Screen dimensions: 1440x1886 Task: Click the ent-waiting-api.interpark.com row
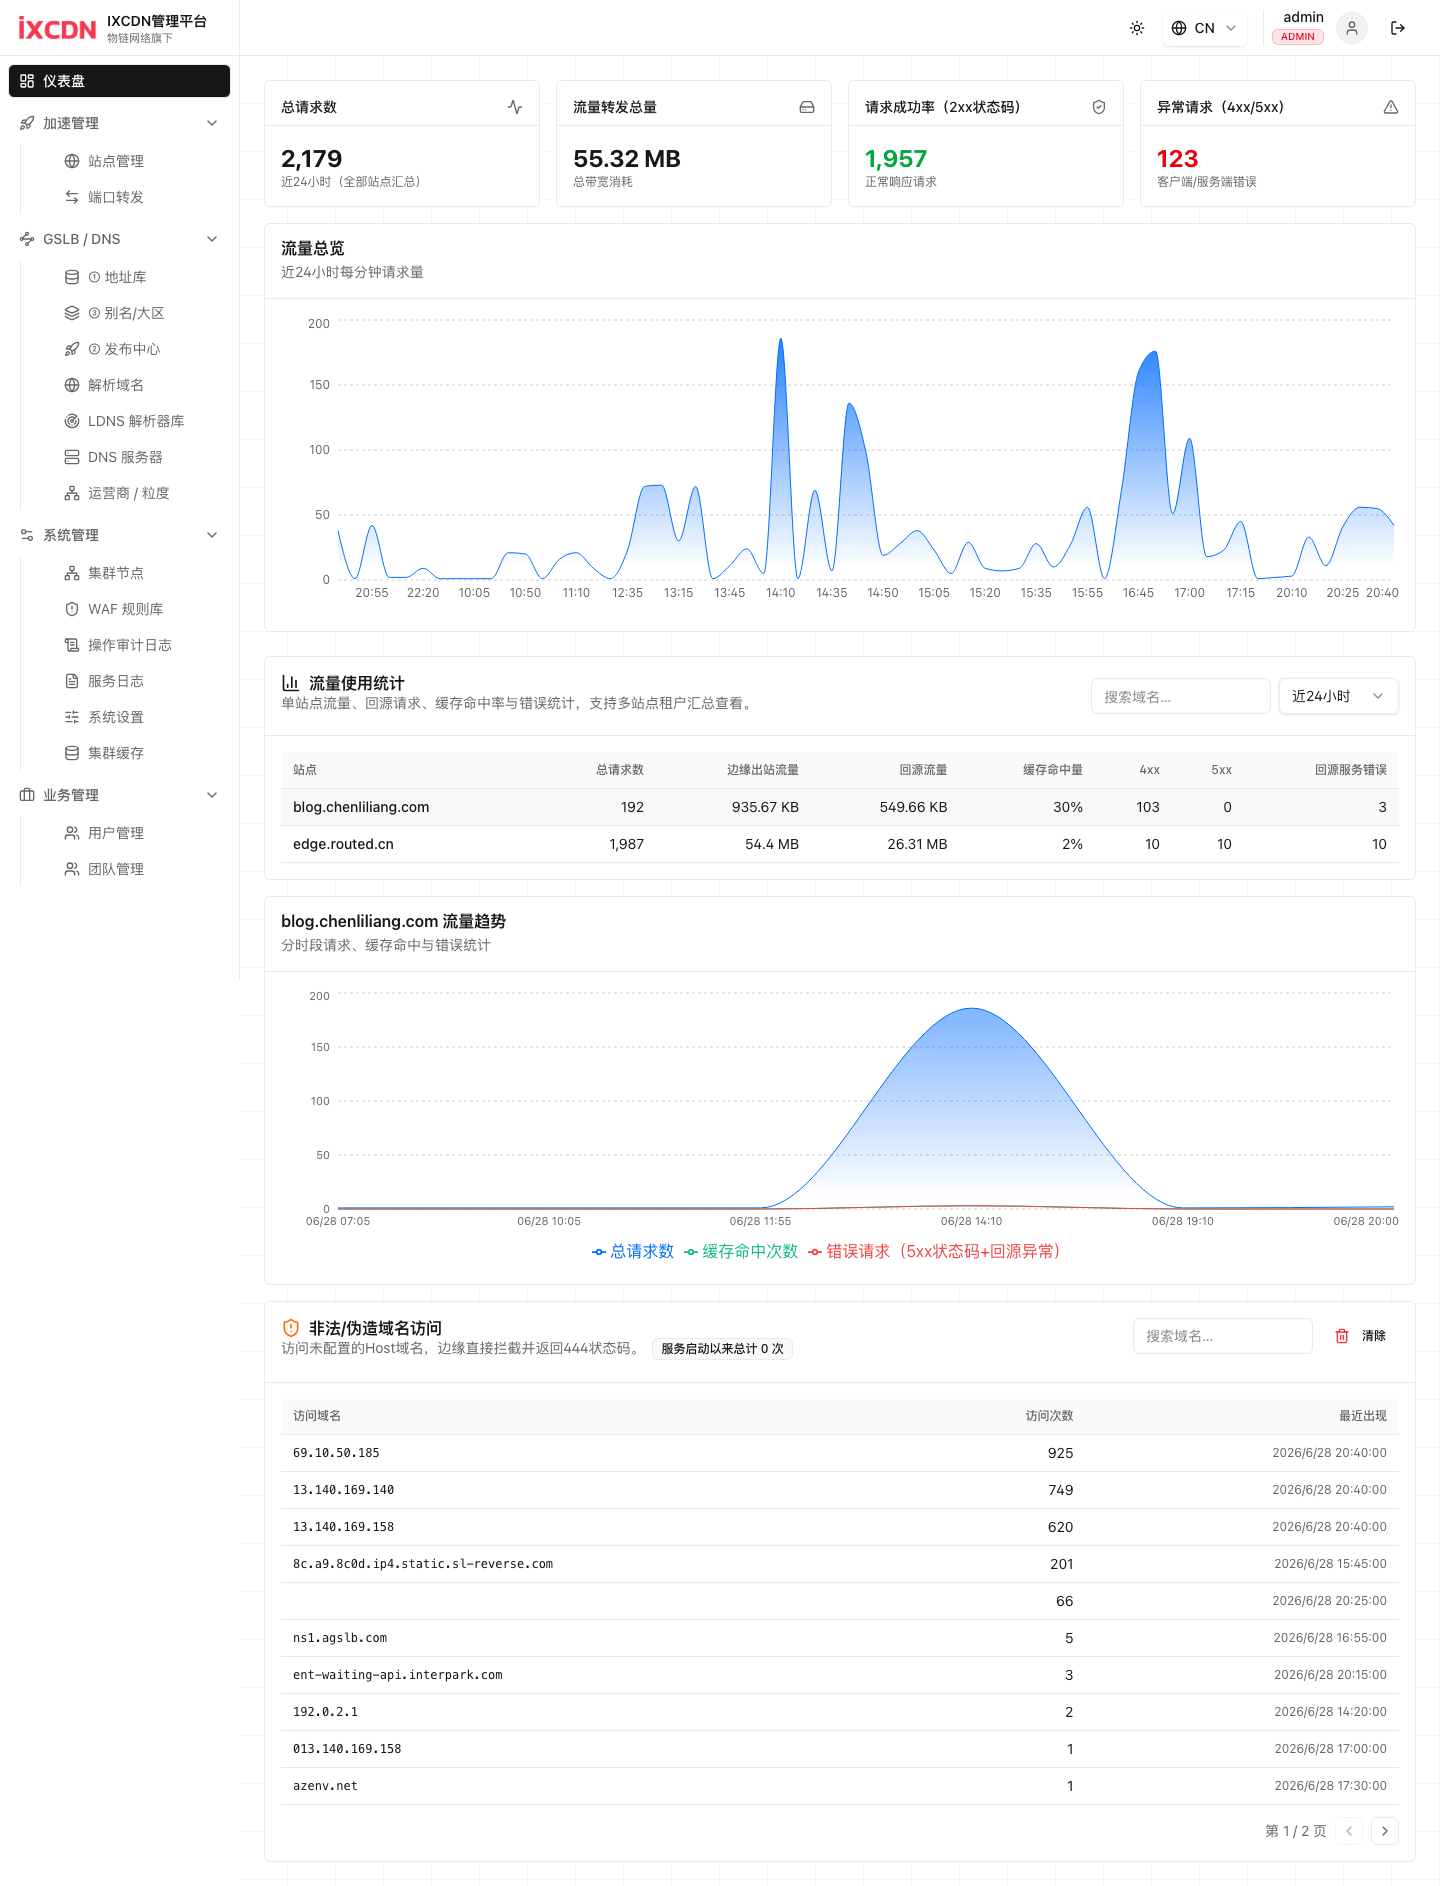[840, 1675]
